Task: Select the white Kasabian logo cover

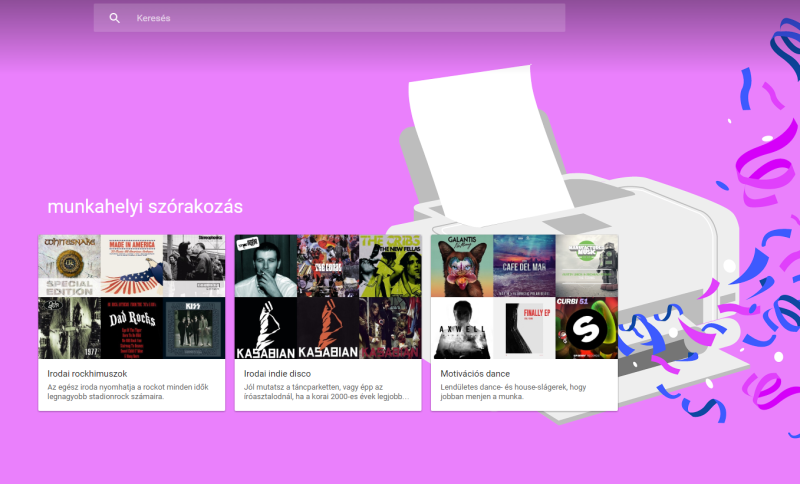Action: click(266, 328)
